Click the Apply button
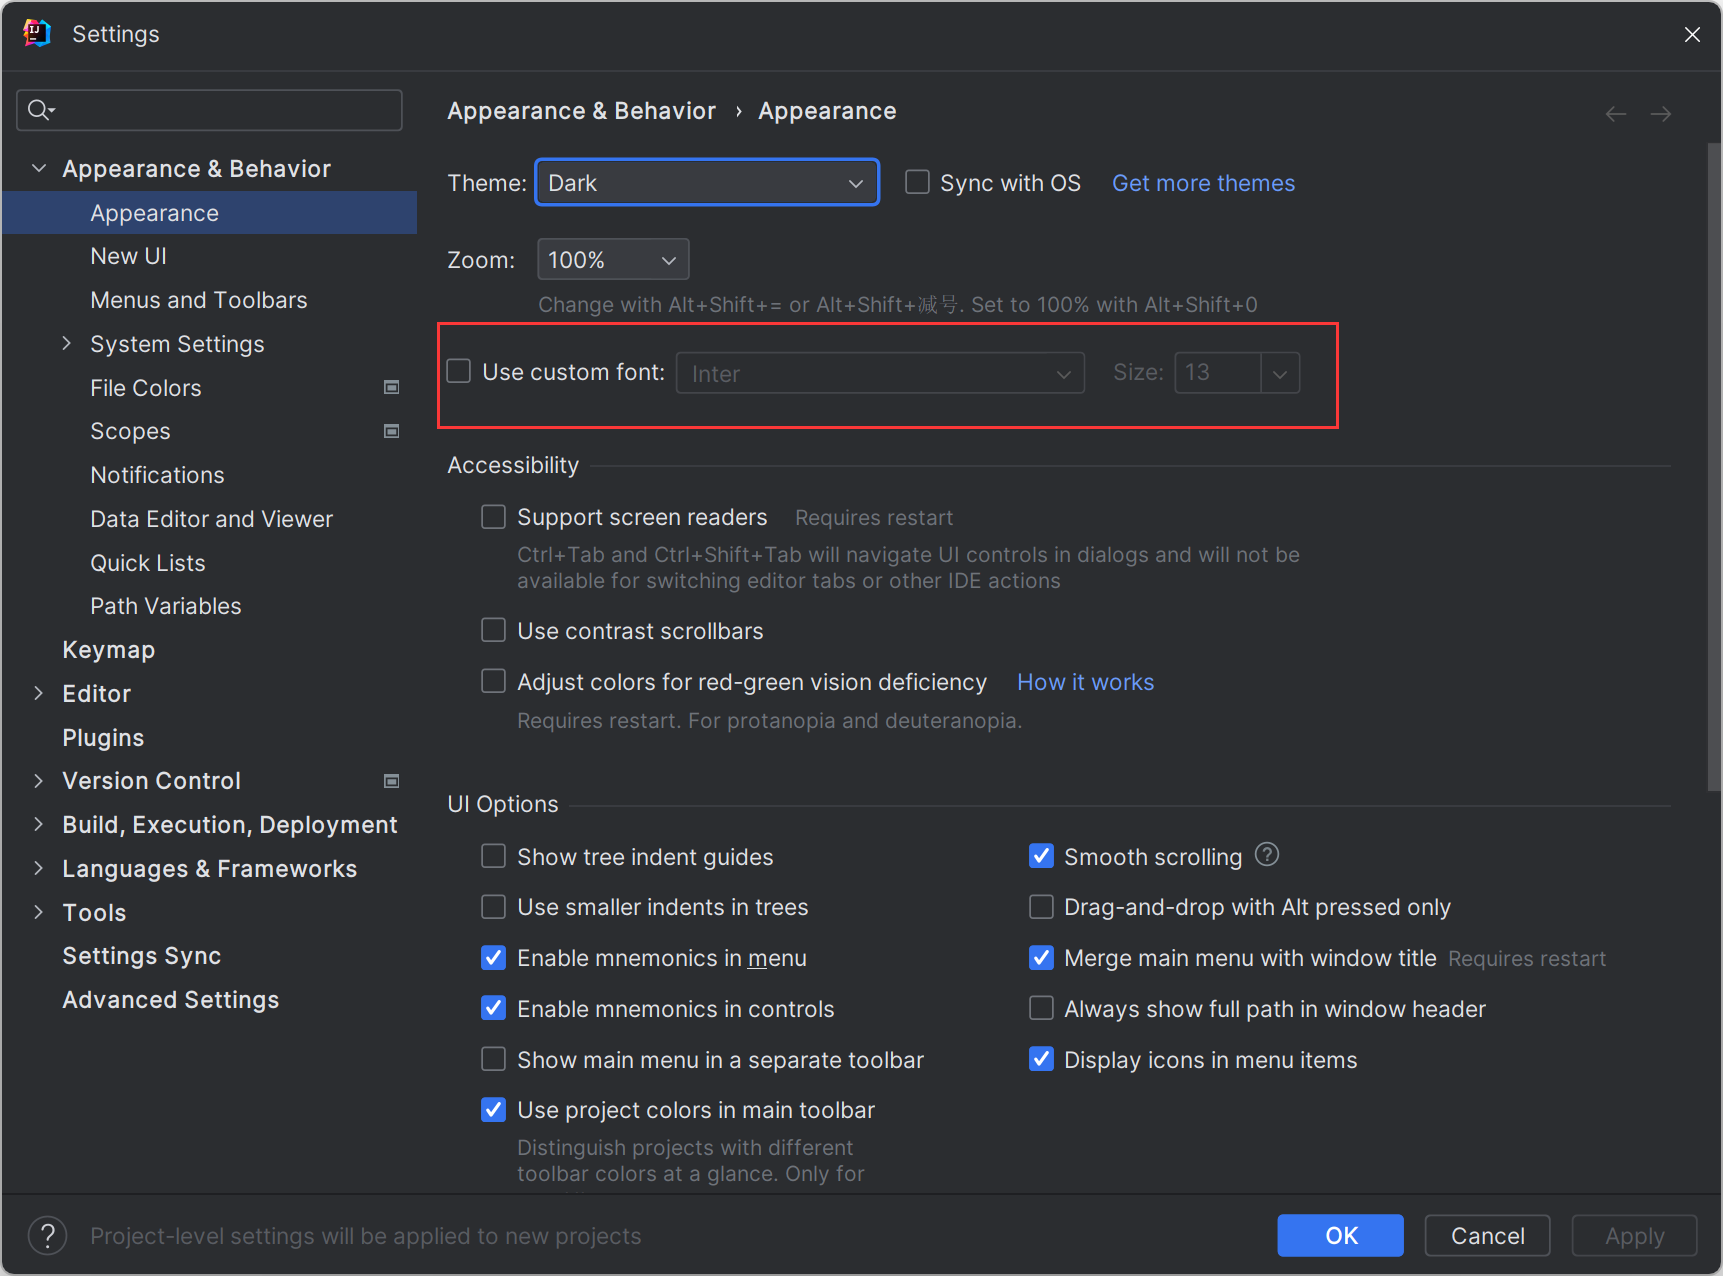Viewport: 1723px width, 1276px height. click(x=1634, y=1235)
